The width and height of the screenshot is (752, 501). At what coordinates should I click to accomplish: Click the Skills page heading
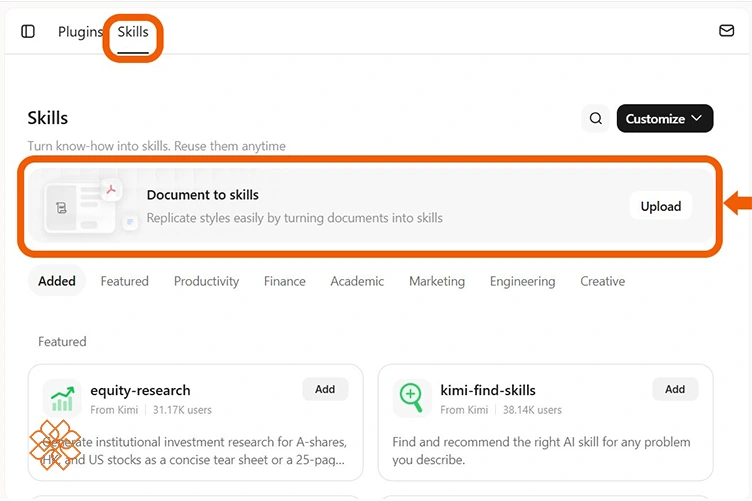[47, 118]
